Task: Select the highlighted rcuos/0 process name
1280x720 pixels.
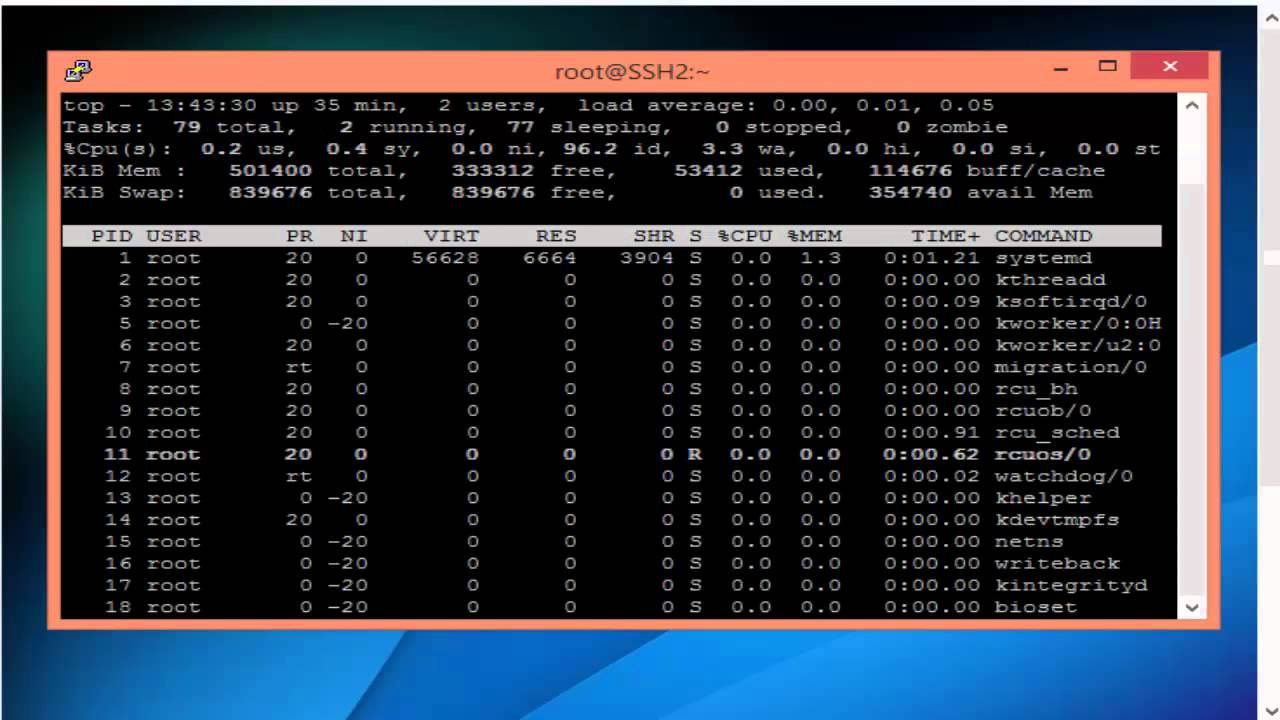Action: click(1043, 454)
